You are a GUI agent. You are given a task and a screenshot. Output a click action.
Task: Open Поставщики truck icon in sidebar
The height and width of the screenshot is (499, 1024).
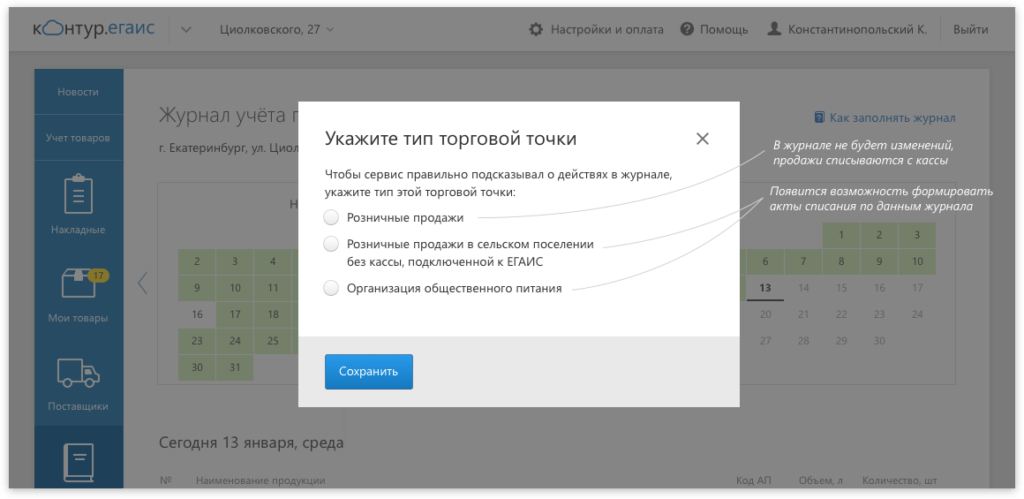coord(78,374)
